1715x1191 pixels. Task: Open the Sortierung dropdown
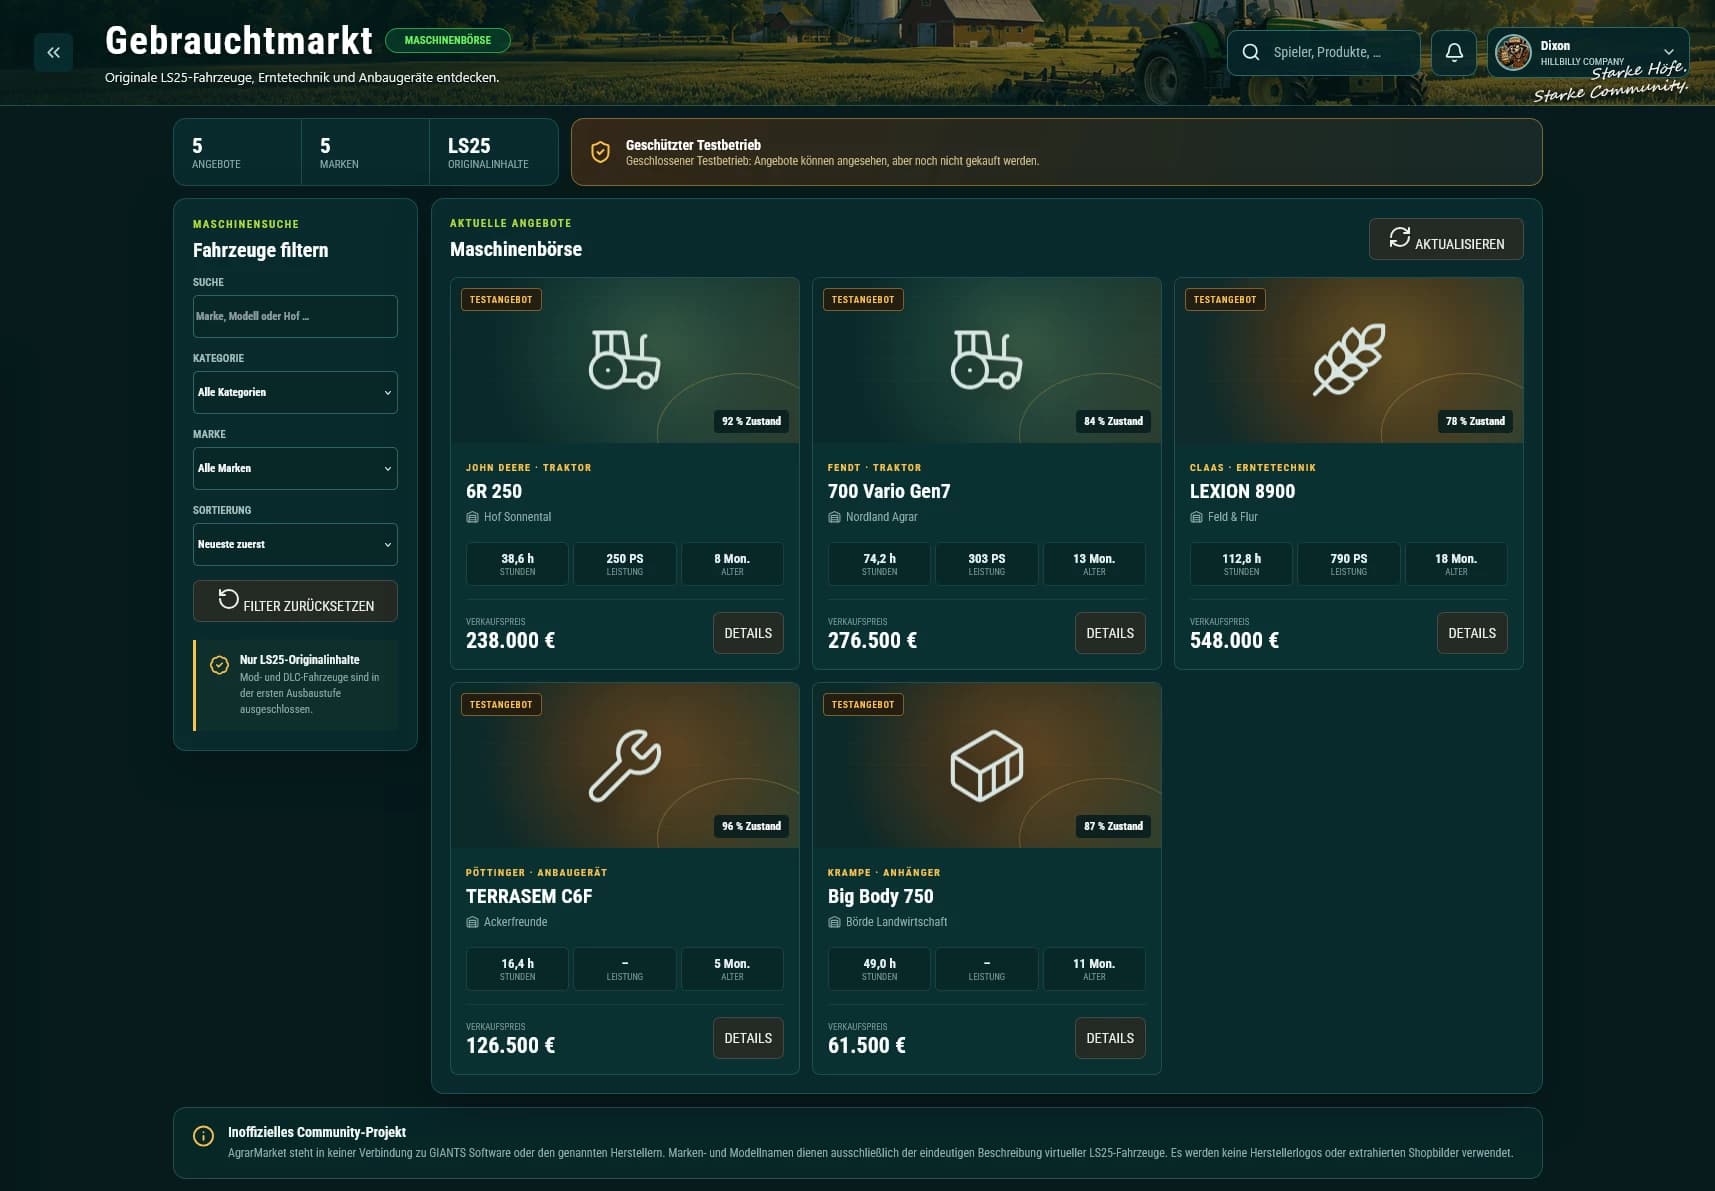pyautogui.click(x=295, y=544)
